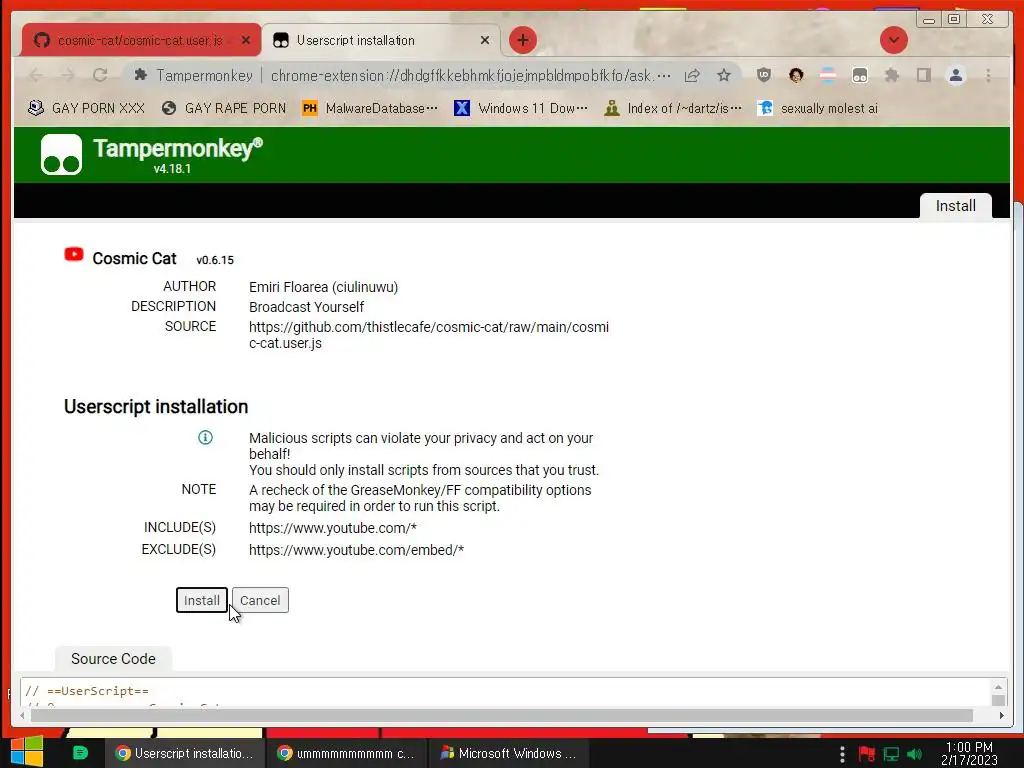
Task: Go forward using the browser forward arrow
Action: pyautogui.click(x=68, y=76)
